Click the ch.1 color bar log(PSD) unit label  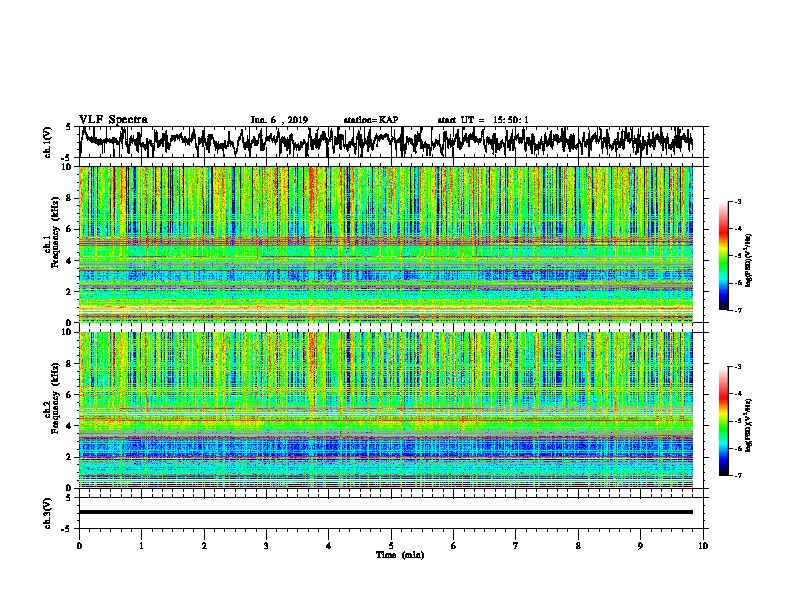coord(749,260)
